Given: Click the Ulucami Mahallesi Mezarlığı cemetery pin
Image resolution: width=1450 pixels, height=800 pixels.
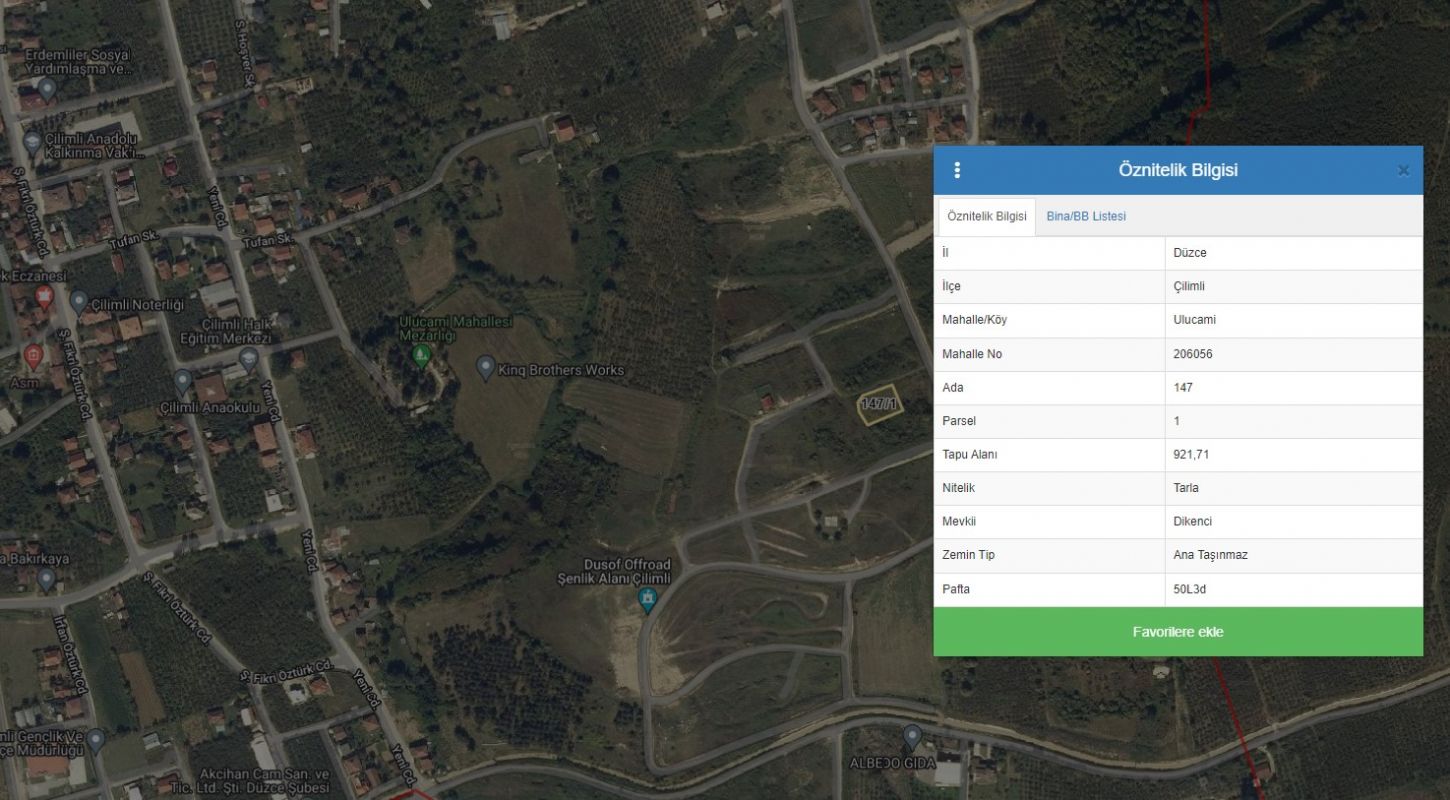Looking at the screenshot, I should point(421,355).
